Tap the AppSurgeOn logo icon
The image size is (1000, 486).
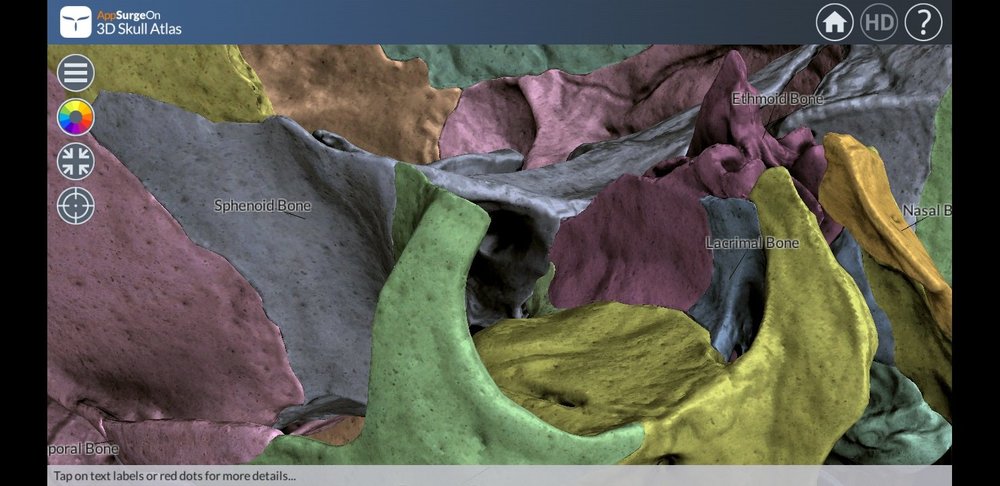[x=76, y=22]
